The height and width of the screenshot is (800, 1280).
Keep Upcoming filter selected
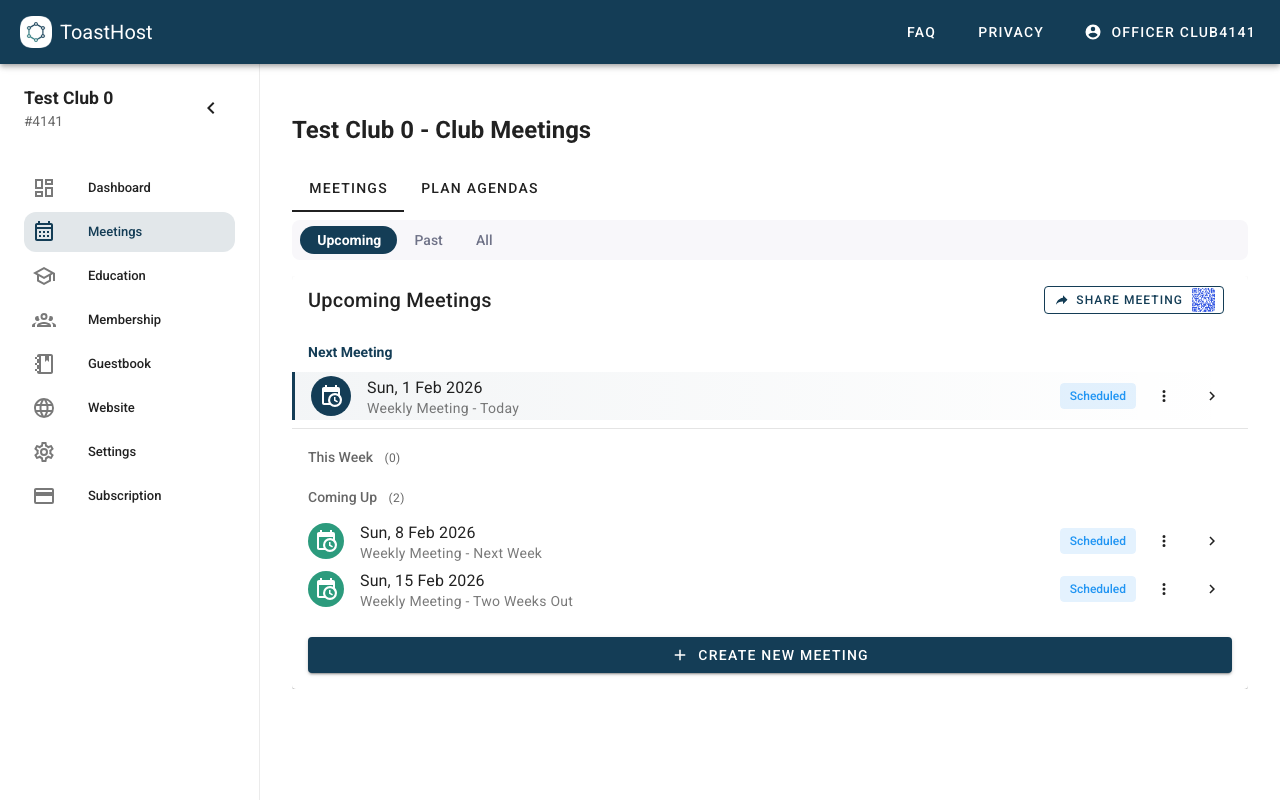[348, 240]
